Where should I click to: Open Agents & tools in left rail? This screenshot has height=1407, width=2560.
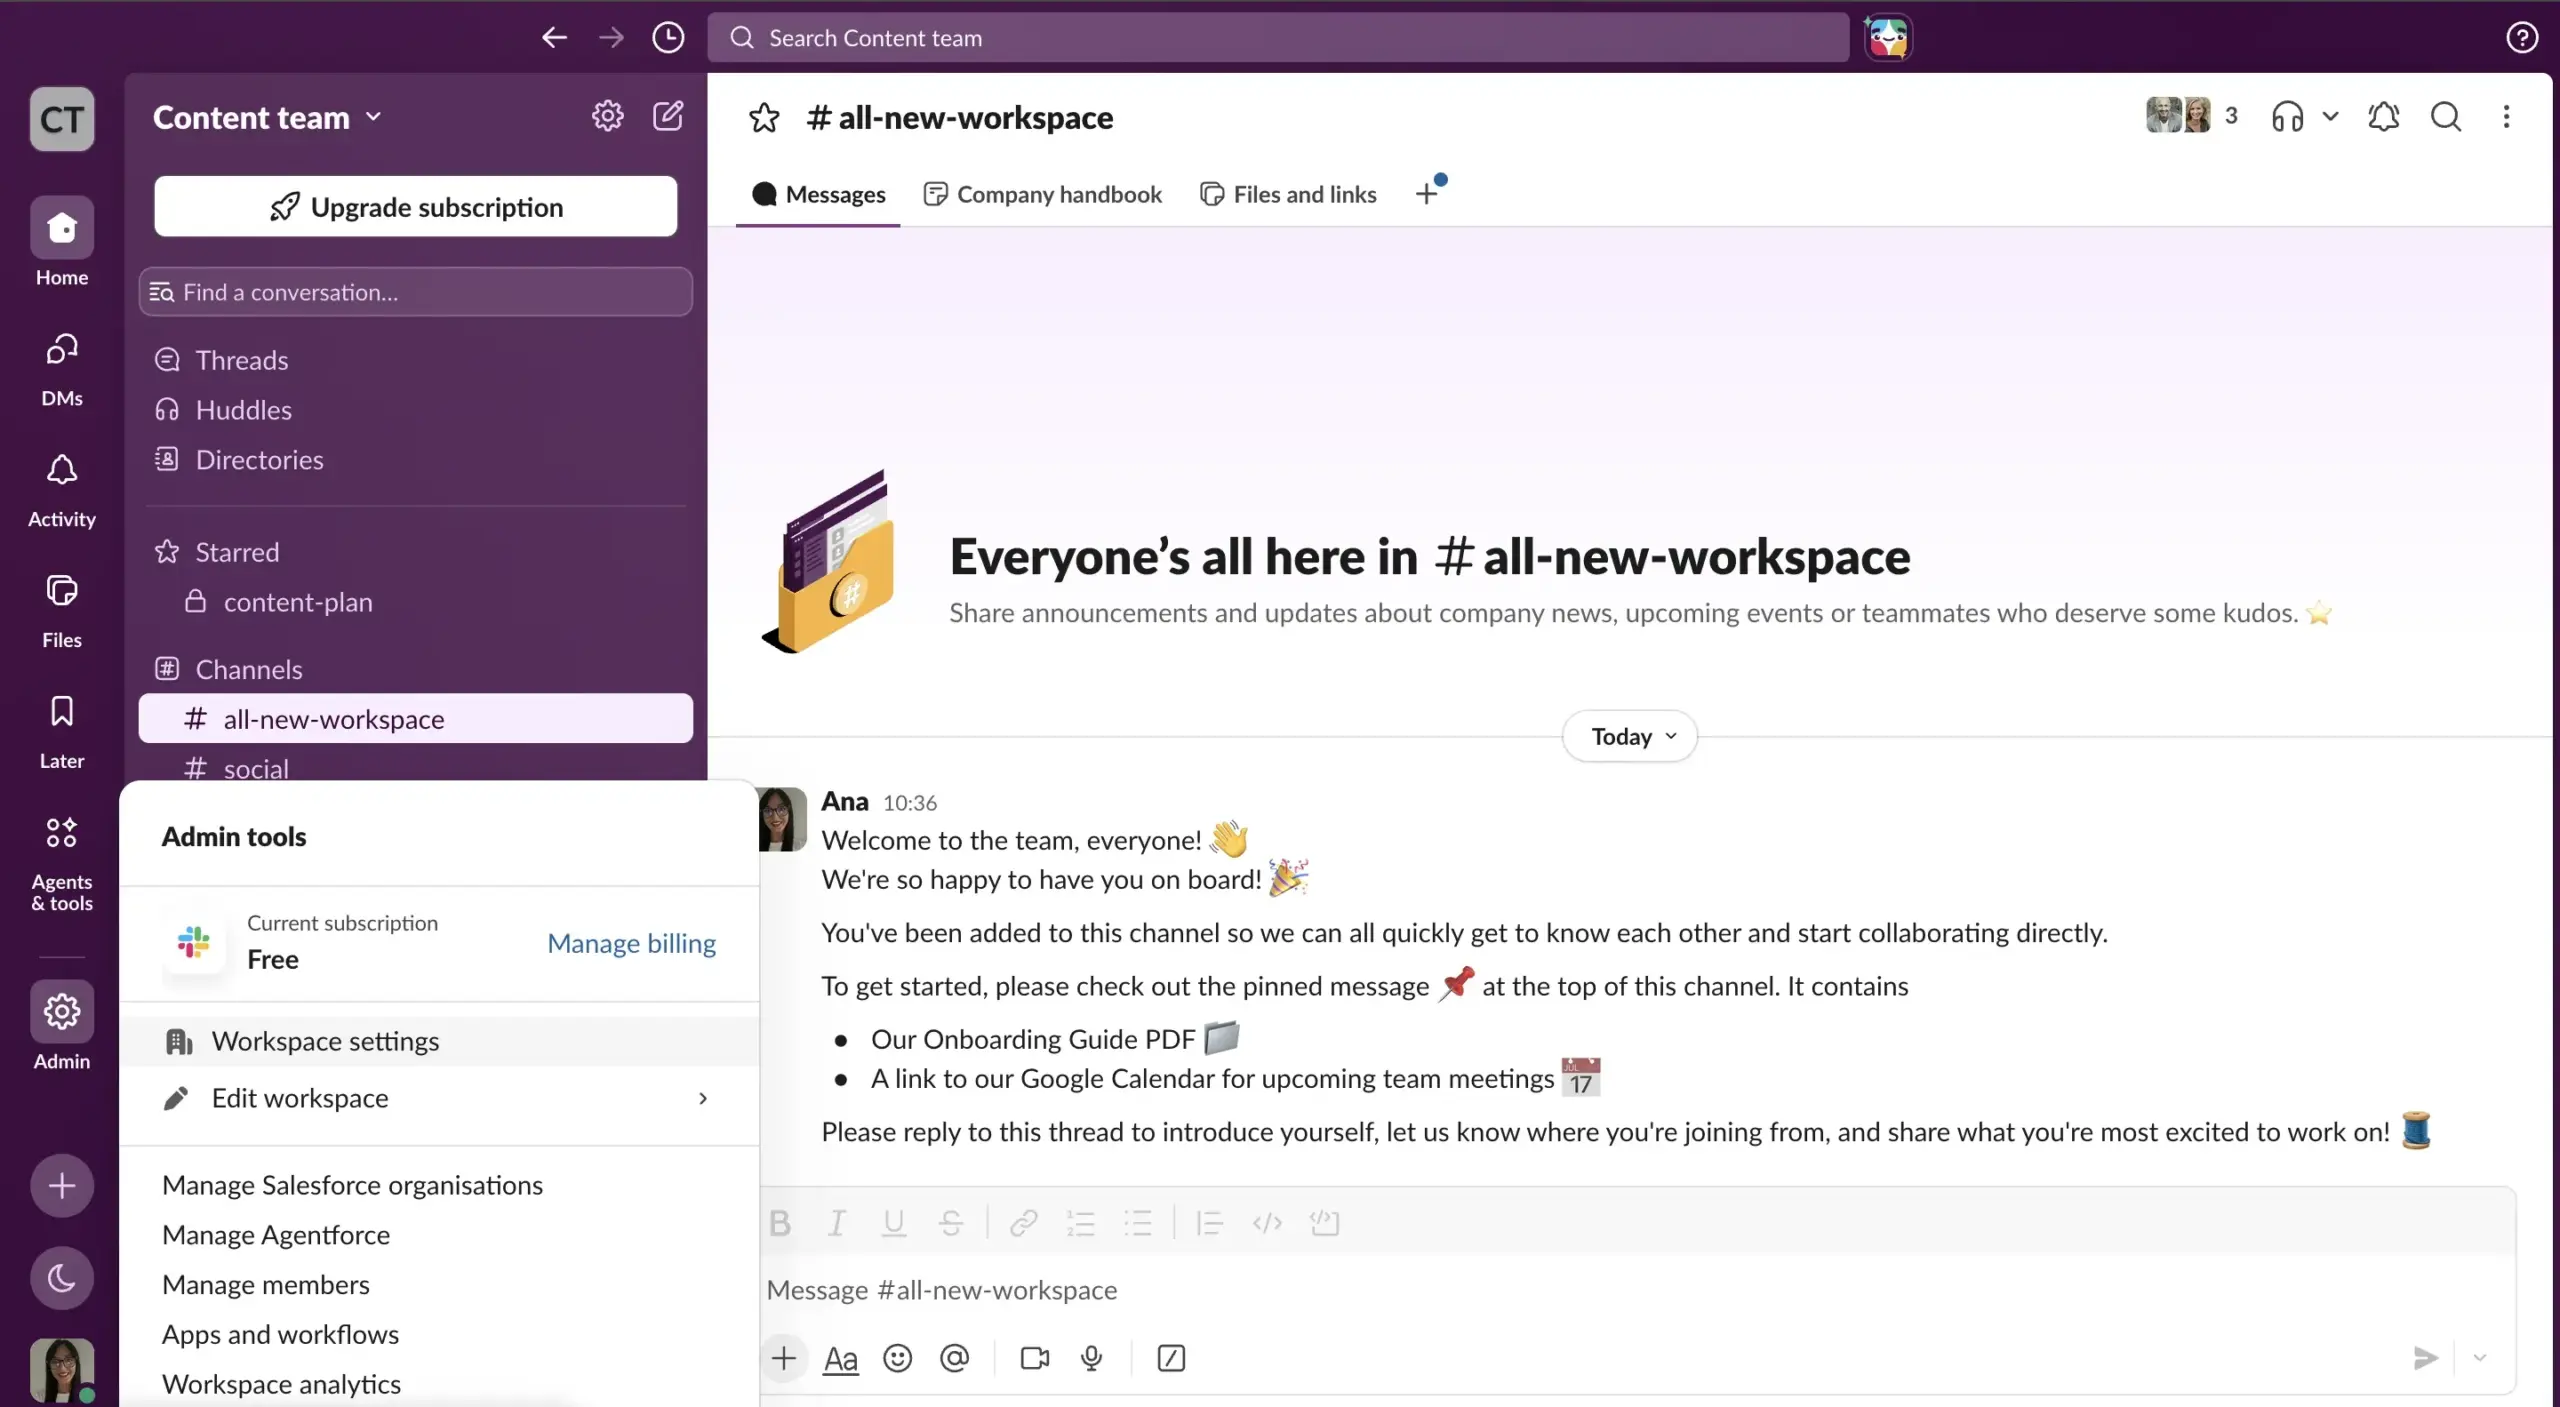click(62, 863)
